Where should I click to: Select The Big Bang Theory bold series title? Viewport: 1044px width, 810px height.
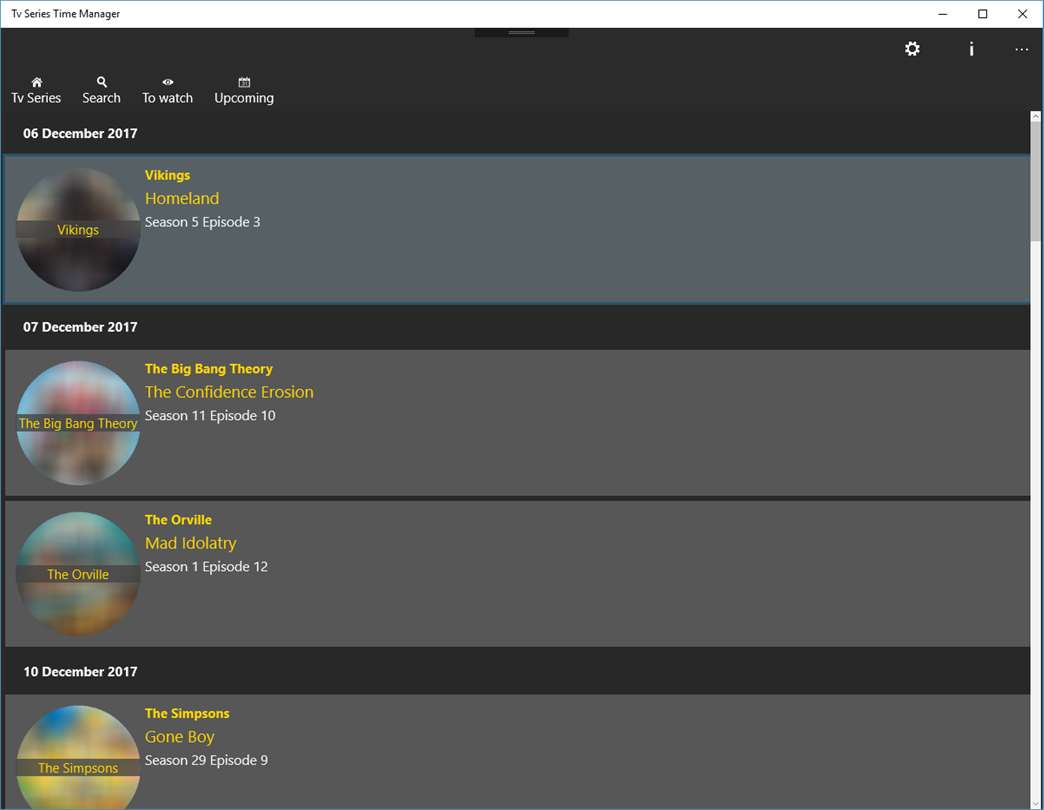click(208, 369)
